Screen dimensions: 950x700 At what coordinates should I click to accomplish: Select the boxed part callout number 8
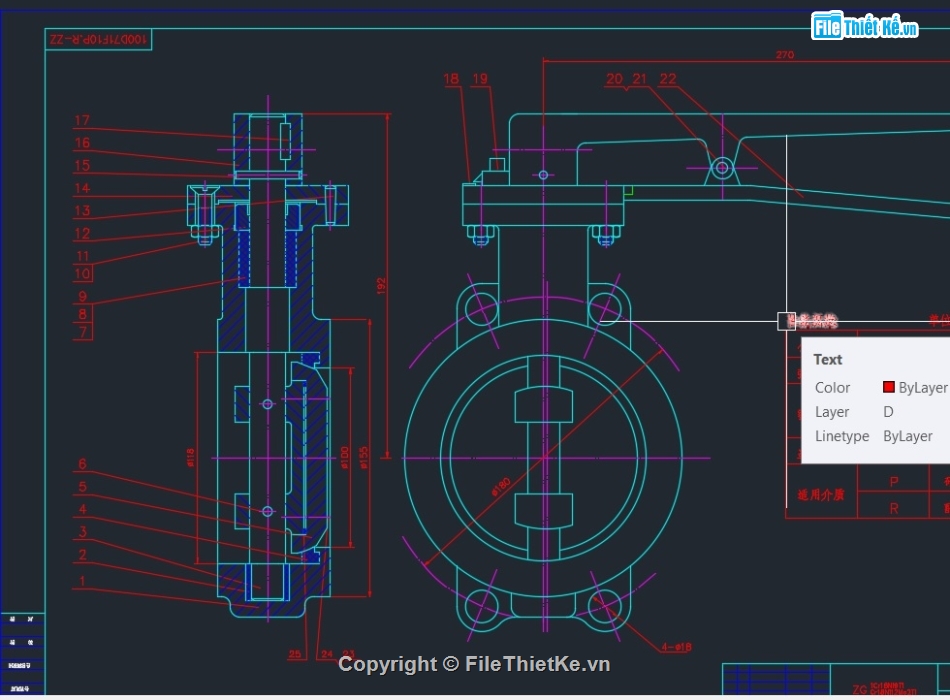tap(82, 314)
